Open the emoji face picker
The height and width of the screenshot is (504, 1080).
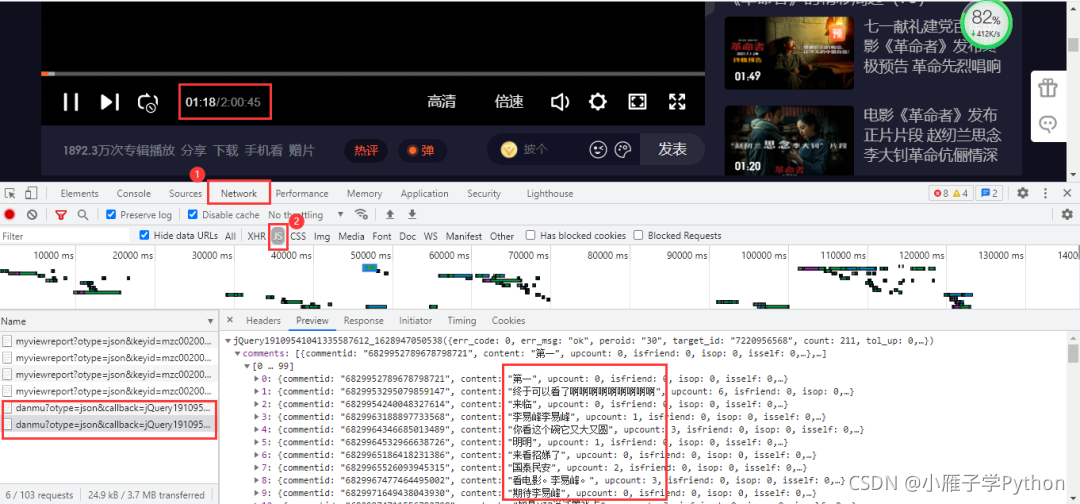(598, 149)
